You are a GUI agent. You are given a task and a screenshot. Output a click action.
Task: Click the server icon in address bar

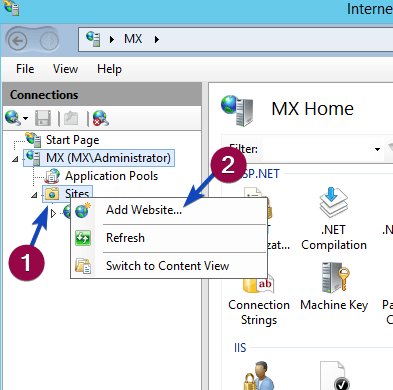(x=93, y=39)
